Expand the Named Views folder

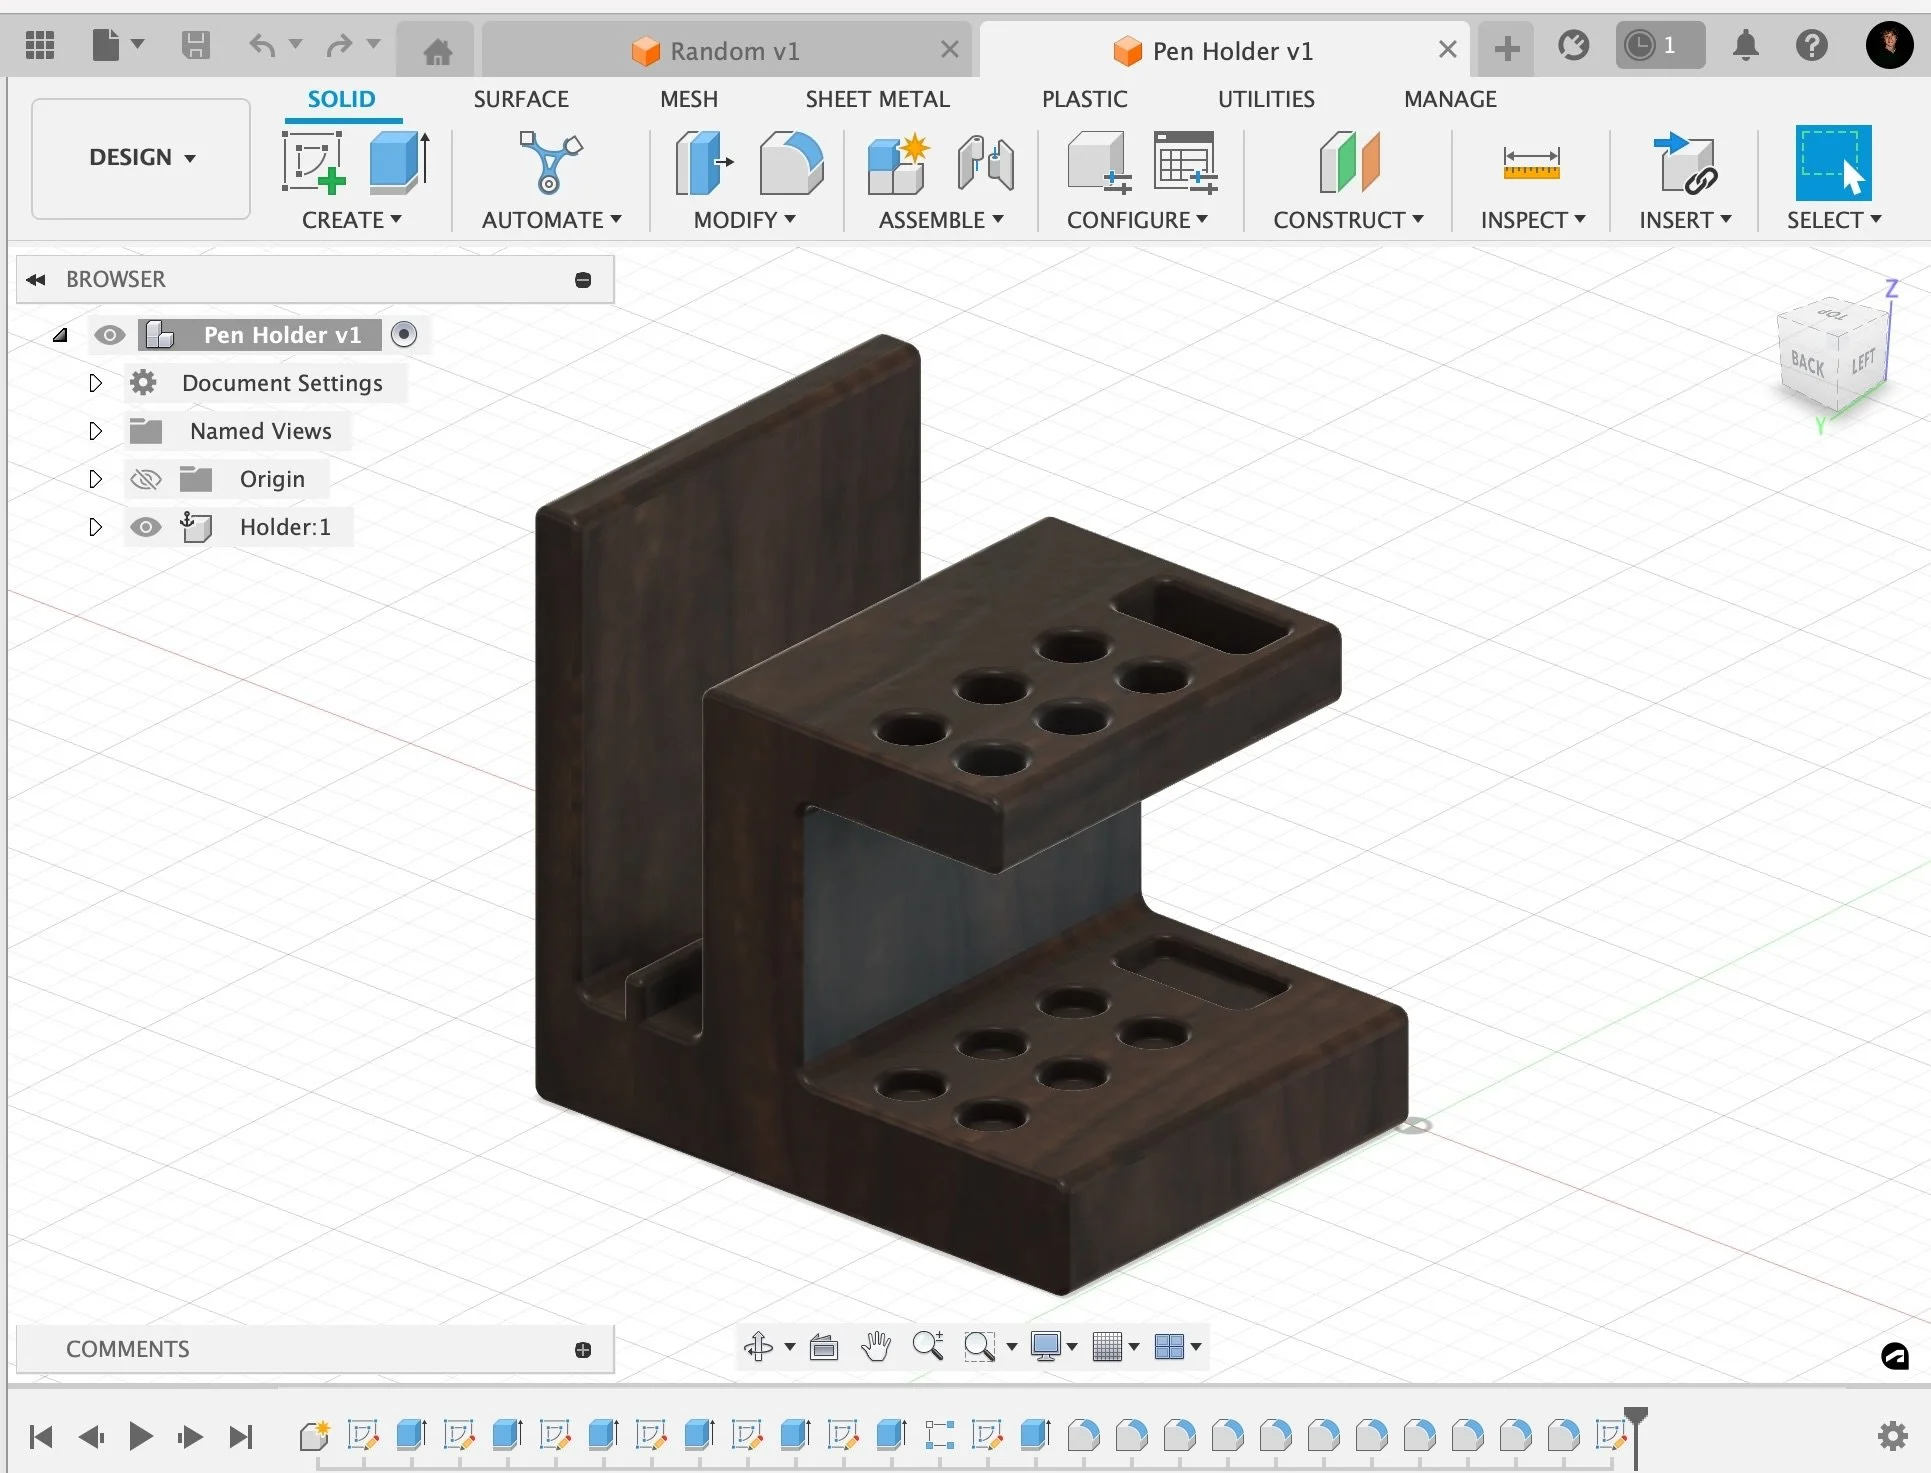(95, 431)
